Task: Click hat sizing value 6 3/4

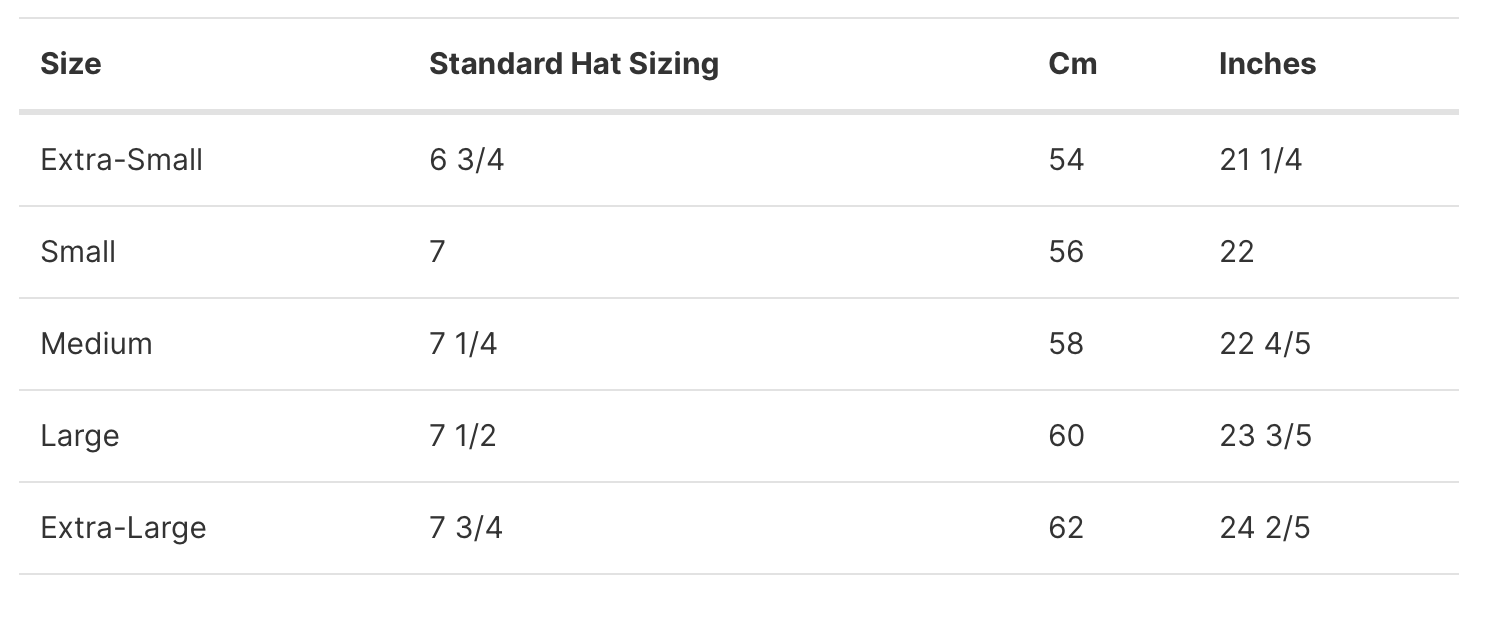Action: tap(467, 160)
